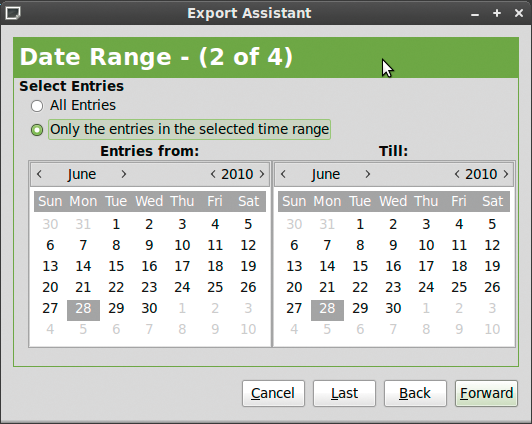532x424 pixels.
Task: Select June 22 in the Till calendar
Action: [360, 287]
